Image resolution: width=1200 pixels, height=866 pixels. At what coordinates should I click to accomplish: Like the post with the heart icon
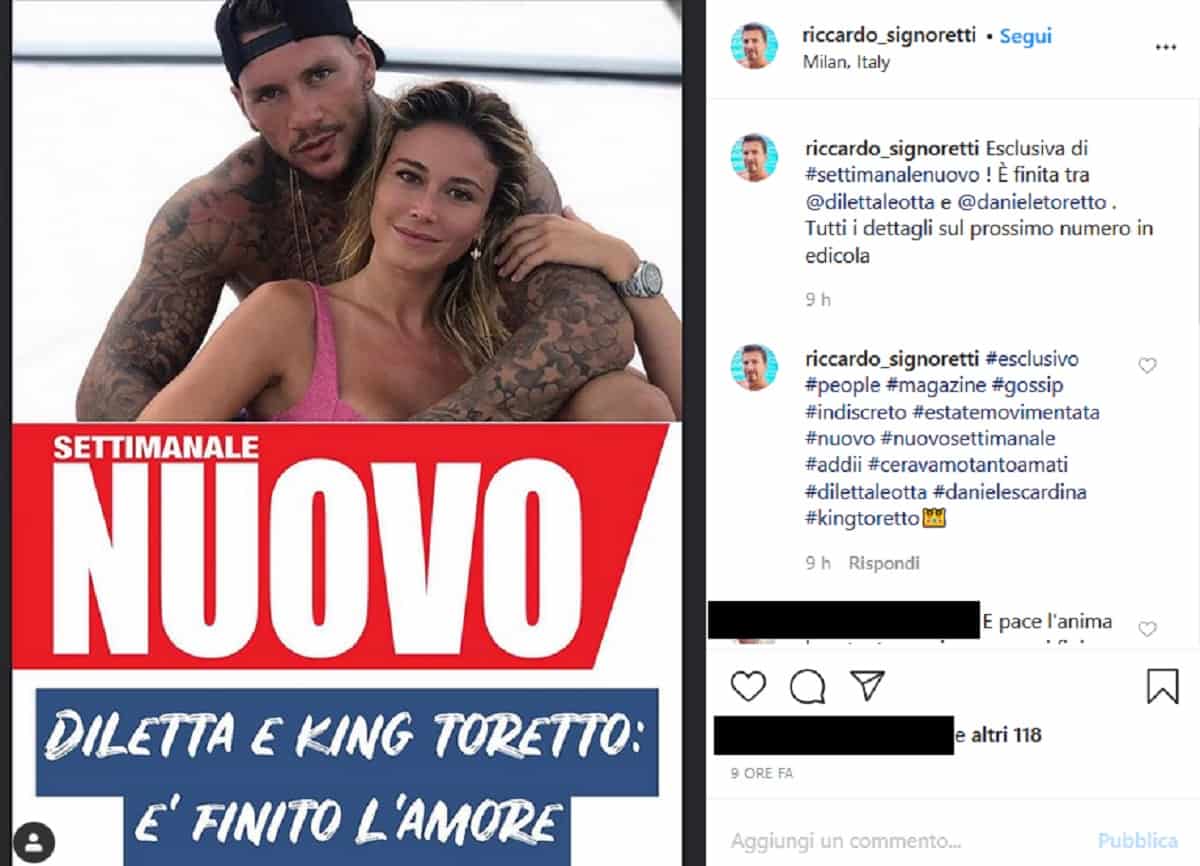[748, 685]
